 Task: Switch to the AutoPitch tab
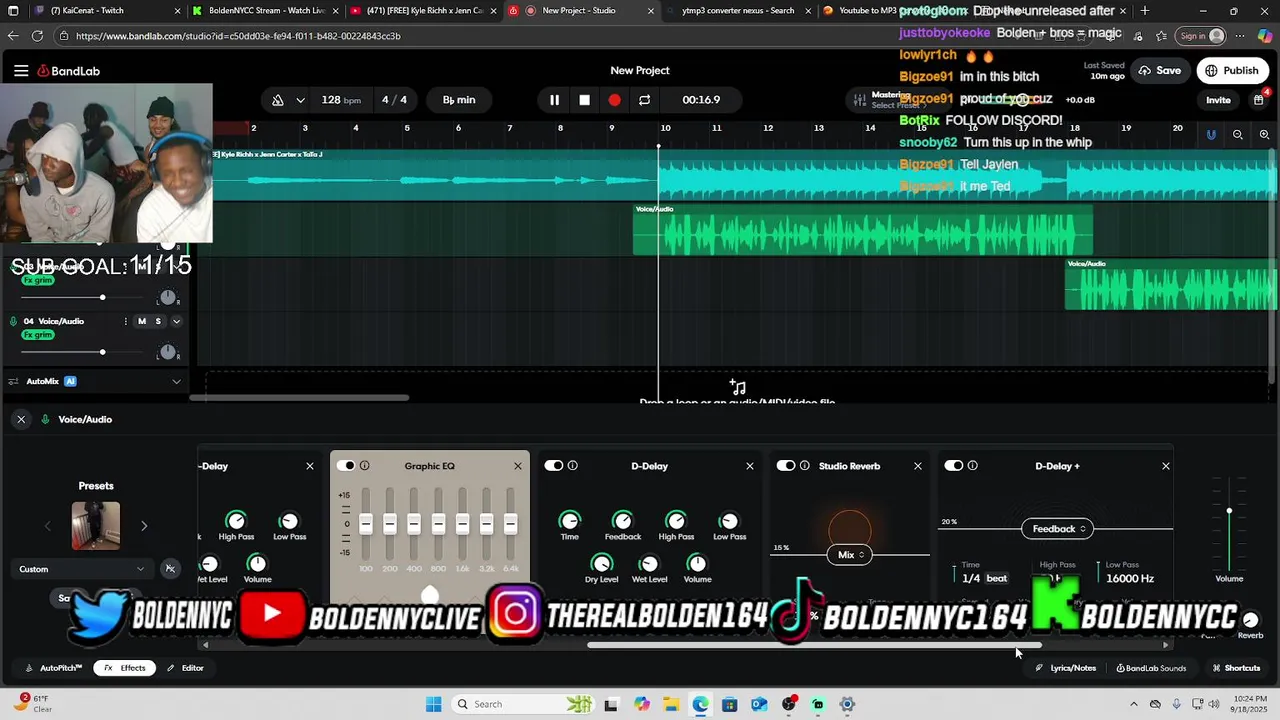54,668
